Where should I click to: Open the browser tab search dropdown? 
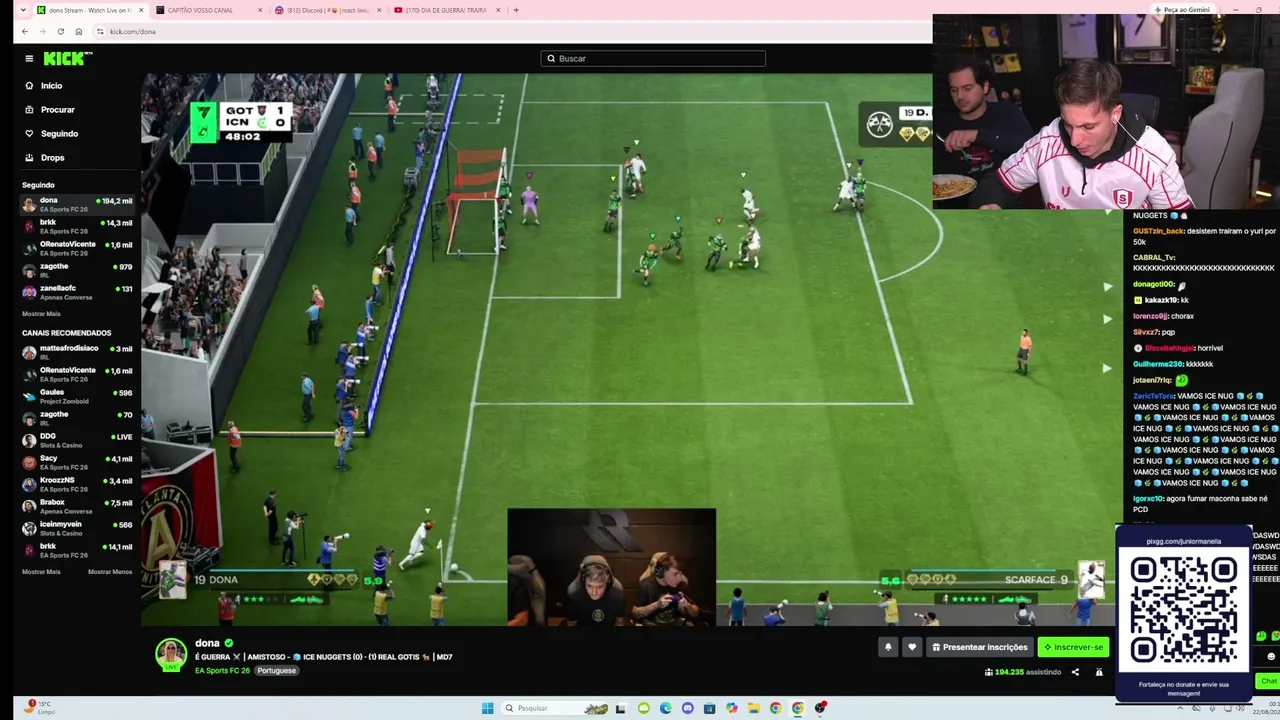(23, 10)
